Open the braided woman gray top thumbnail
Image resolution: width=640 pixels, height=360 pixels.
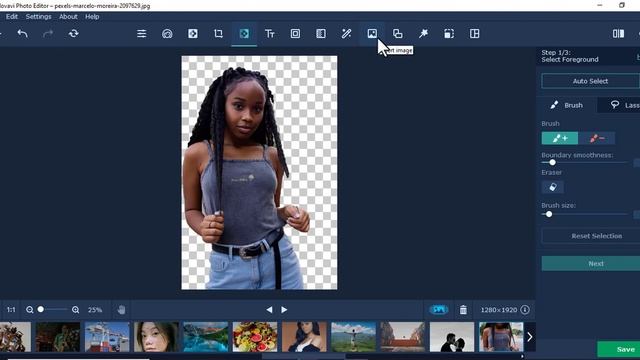[x=501, y=337]
